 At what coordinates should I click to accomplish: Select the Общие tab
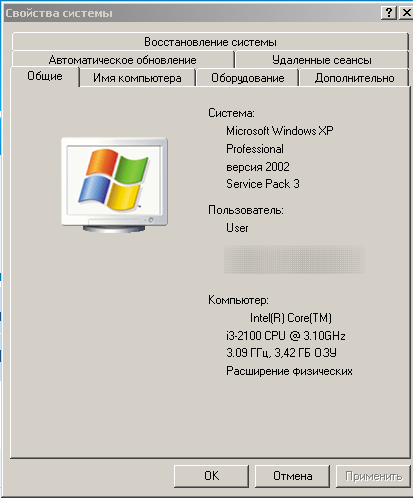pyautogui.click(x=45, y=76)
